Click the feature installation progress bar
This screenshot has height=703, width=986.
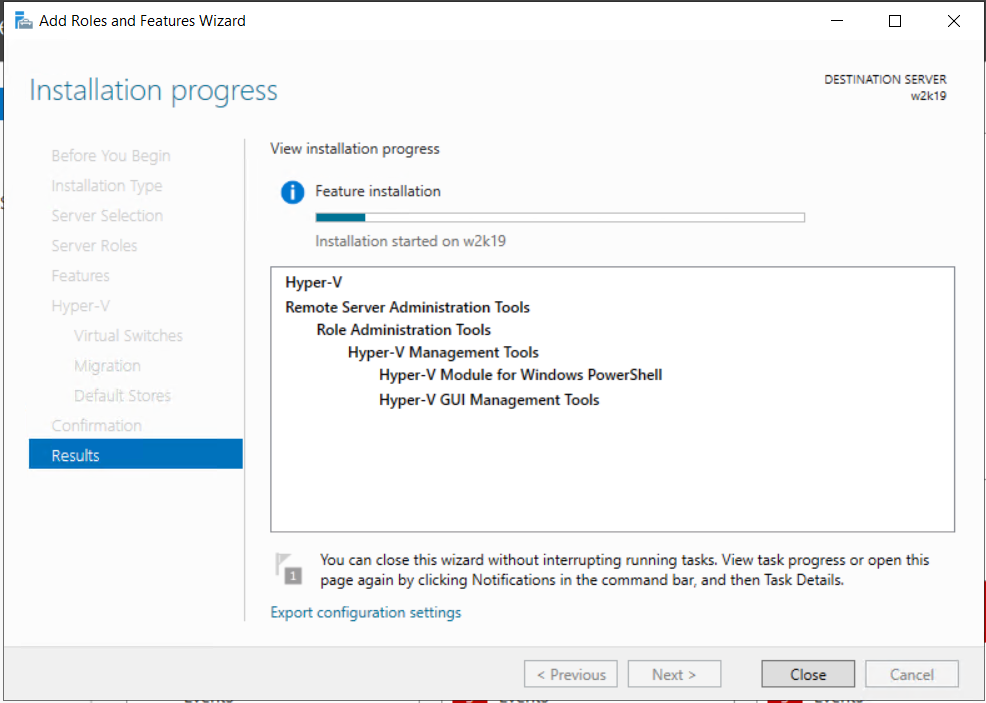point(560,218)
